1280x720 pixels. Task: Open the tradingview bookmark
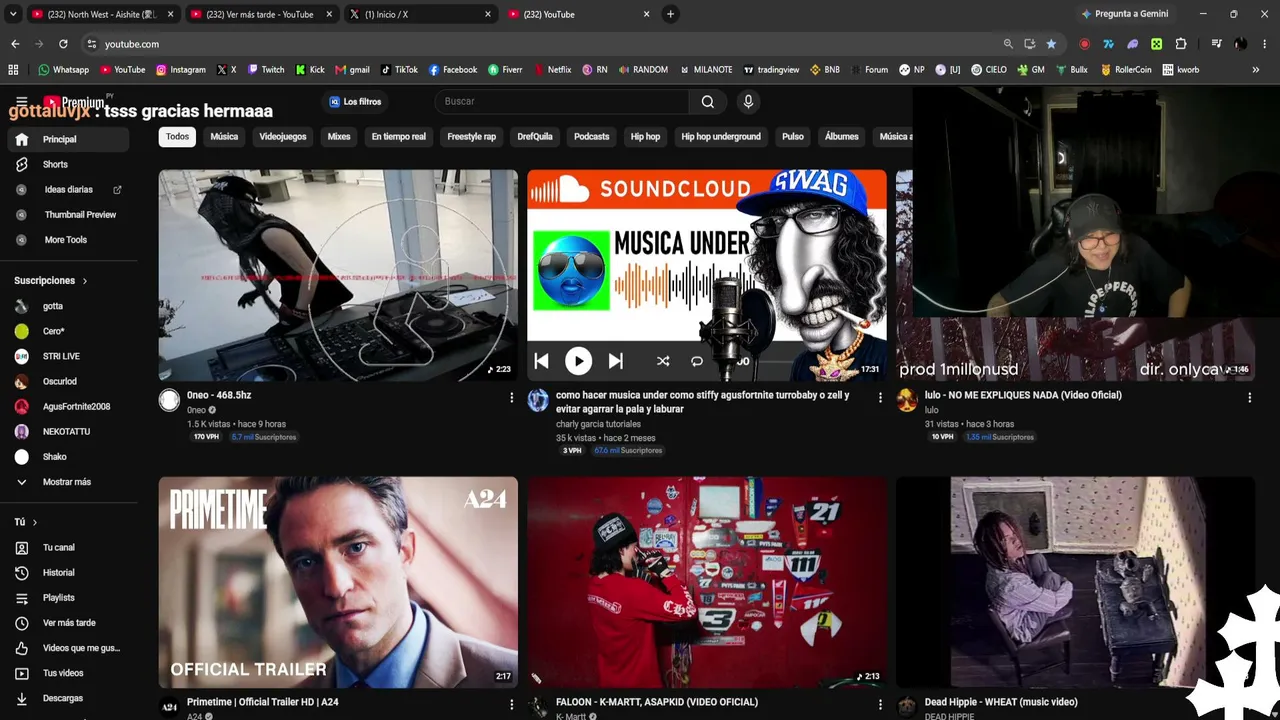[770, 70]
